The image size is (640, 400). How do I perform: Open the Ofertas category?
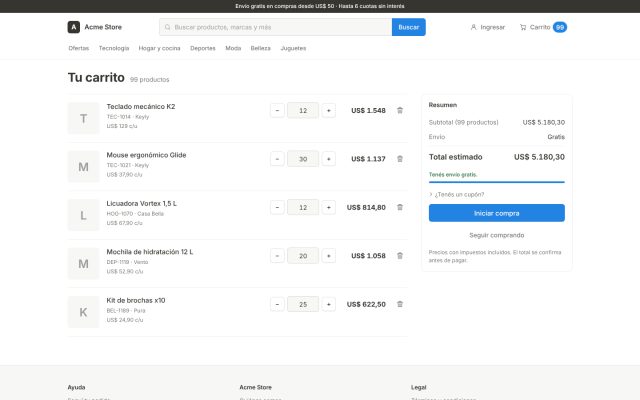pos(78,48)
